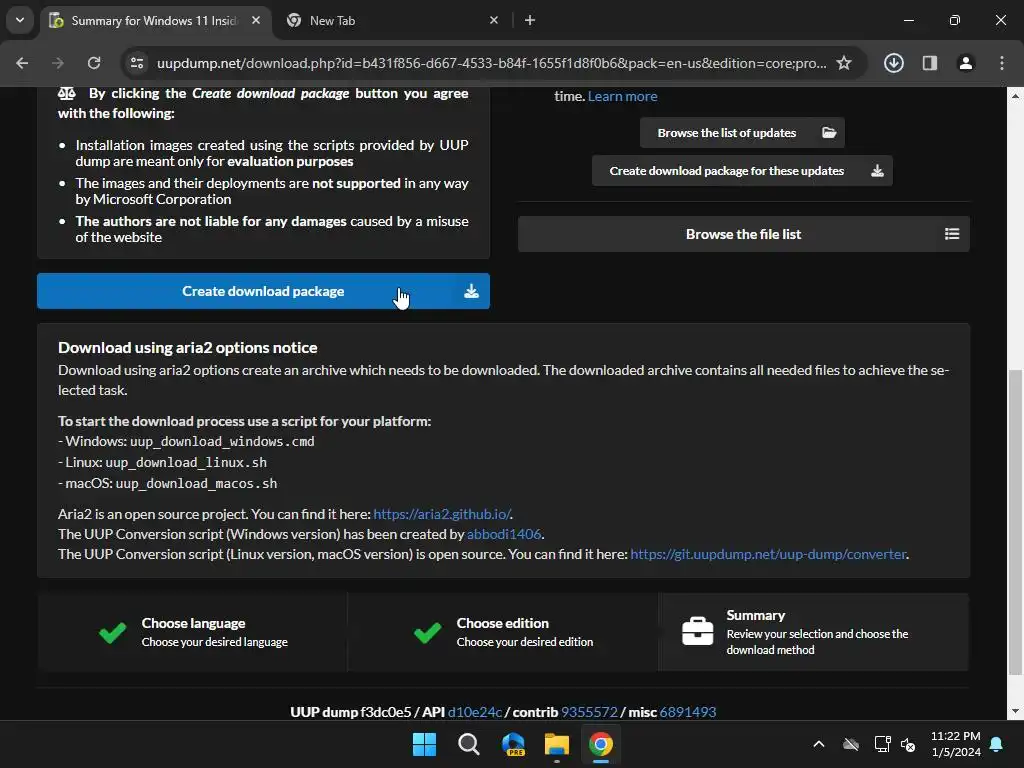
Task: Switch to Summary for Windows 11 tab
Action: pos(155,21)
